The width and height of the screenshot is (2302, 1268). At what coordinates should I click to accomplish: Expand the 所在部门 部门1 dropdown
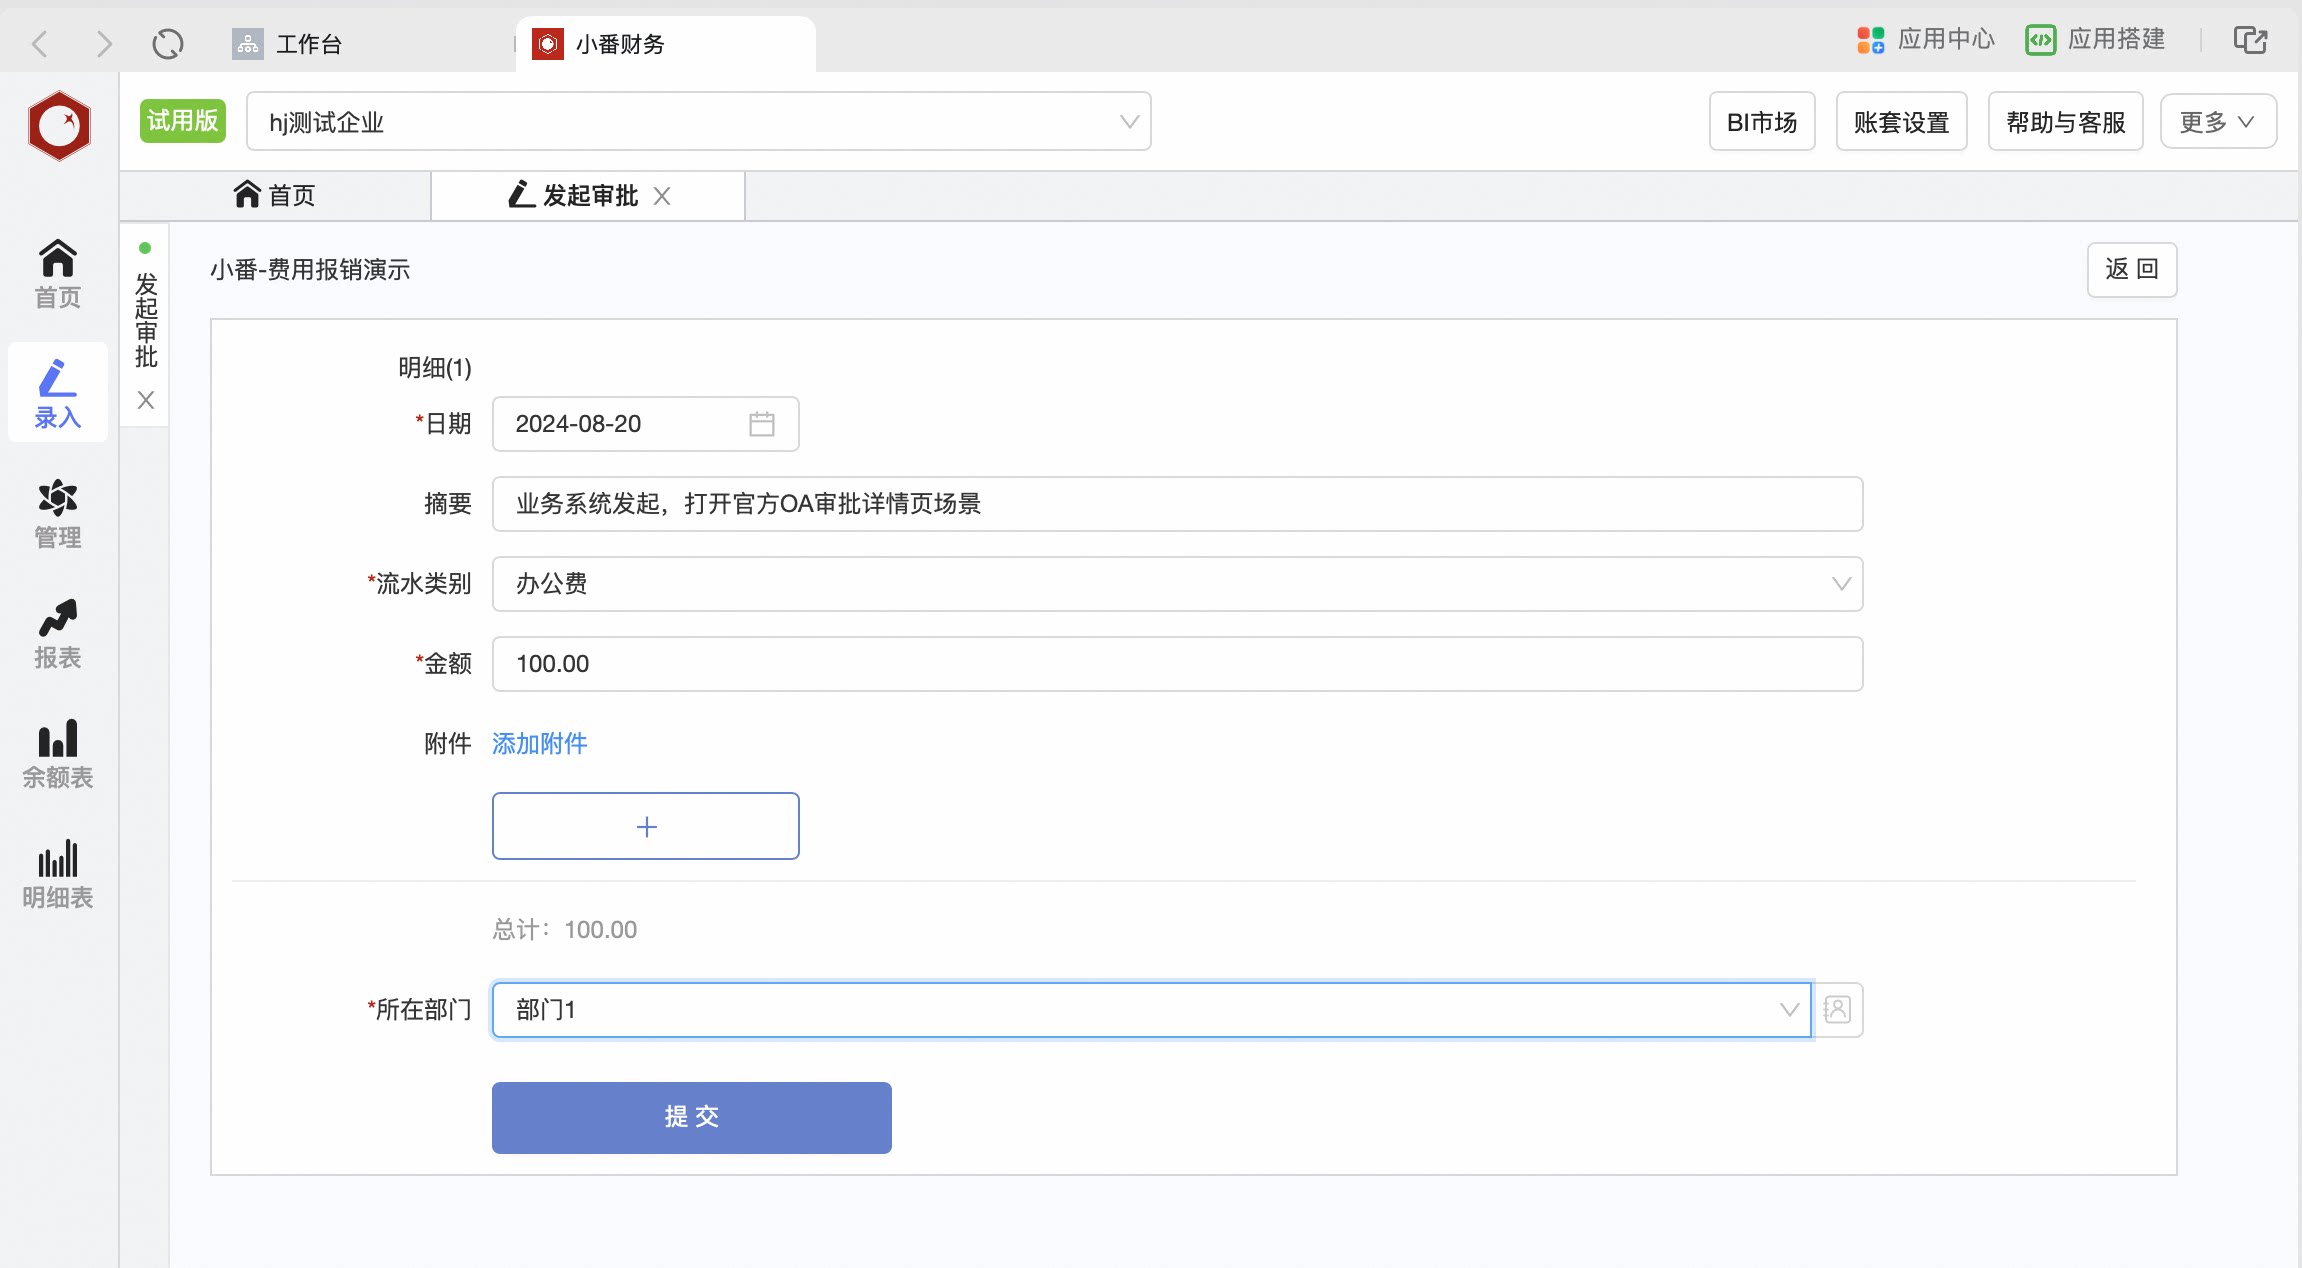[1152, 1010]
